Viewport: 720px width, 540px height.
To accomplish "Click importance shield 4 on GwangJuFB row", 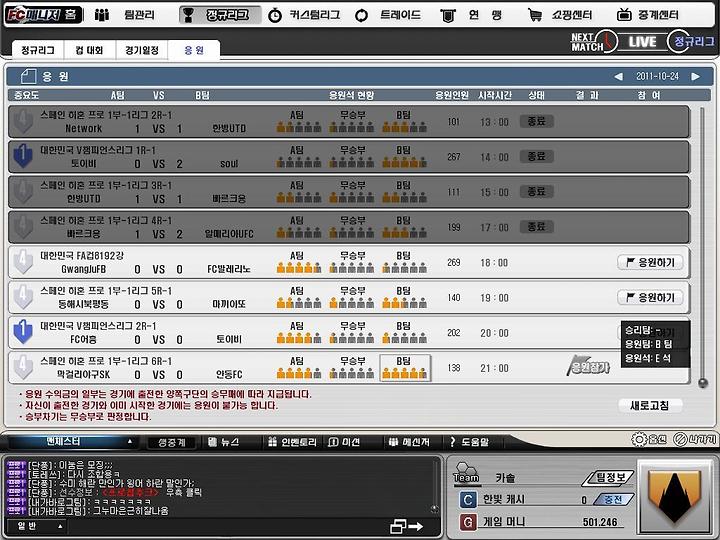I will click(x=23, y=262).
